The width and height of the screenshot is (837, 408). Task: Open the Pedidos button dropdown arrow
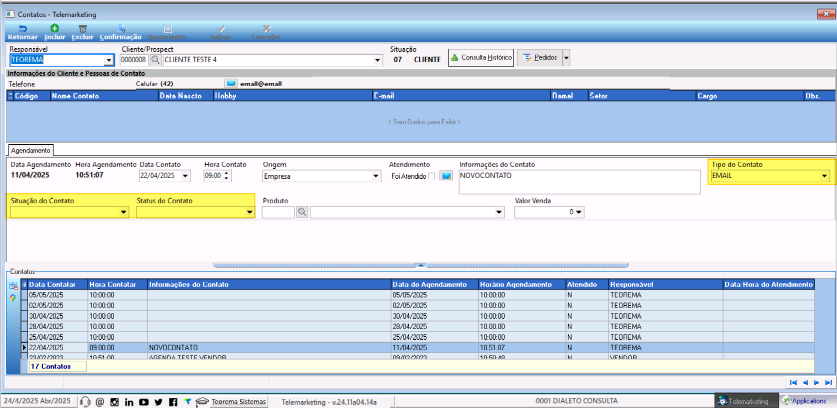pyautogui.click(x=565, y=57)
